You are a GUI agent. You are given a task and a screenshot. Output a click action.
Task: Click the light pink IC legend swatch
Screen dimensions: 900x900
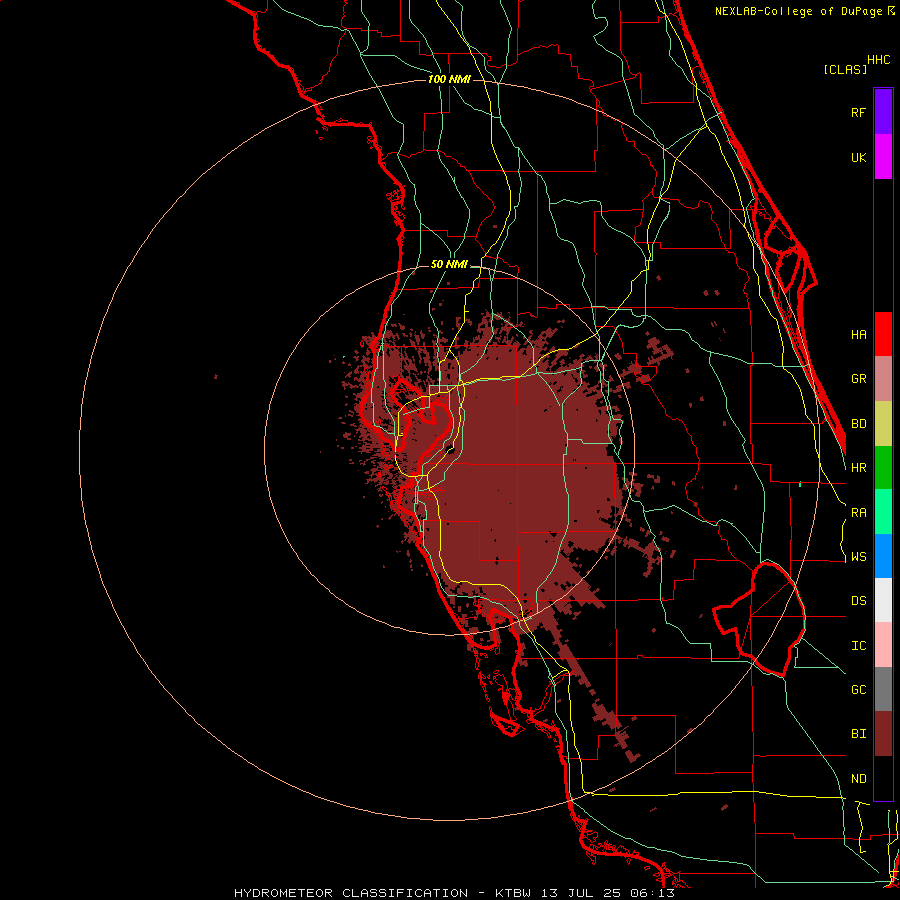click(x=883, y=645)
